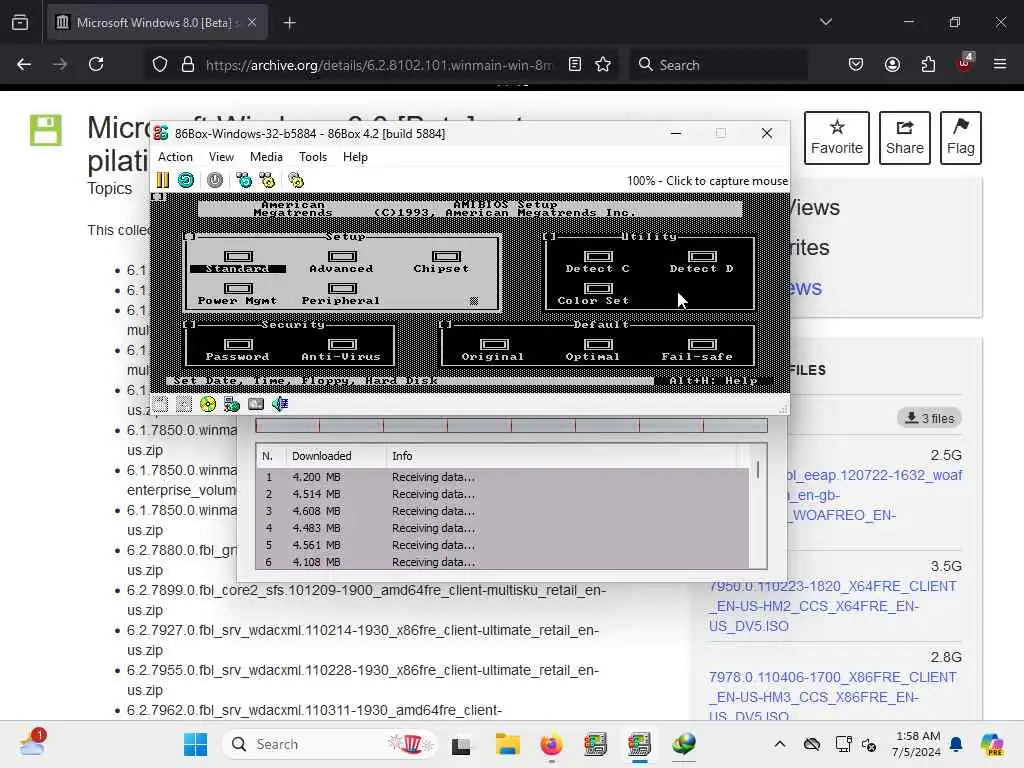
Task: Toggle reader view in address bar
Action: pos(575,64)
